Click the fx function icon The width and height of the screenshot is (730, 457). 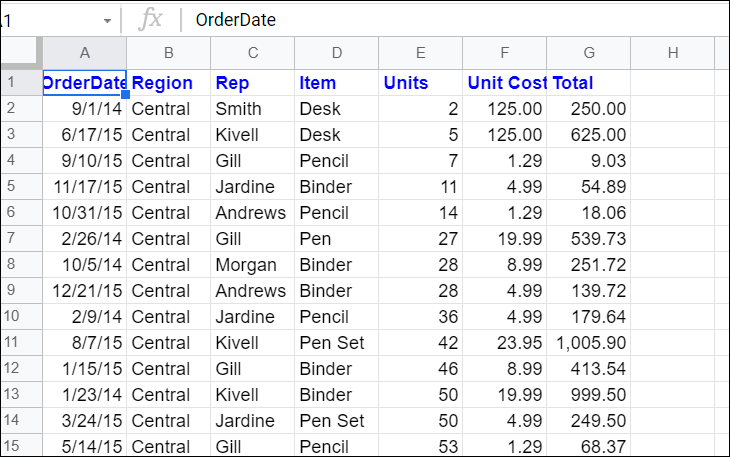pyautogui.click(x=150, y=20)
